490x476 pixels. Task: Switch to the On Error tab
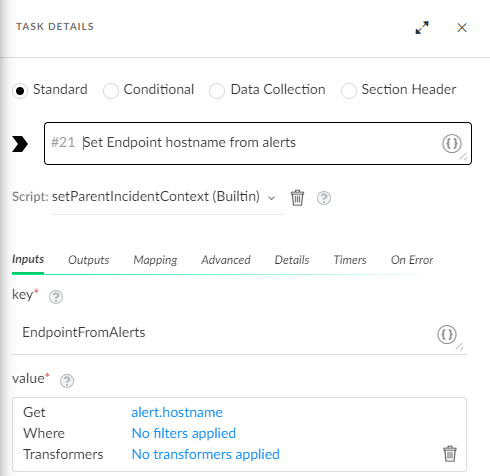point(412,260)
